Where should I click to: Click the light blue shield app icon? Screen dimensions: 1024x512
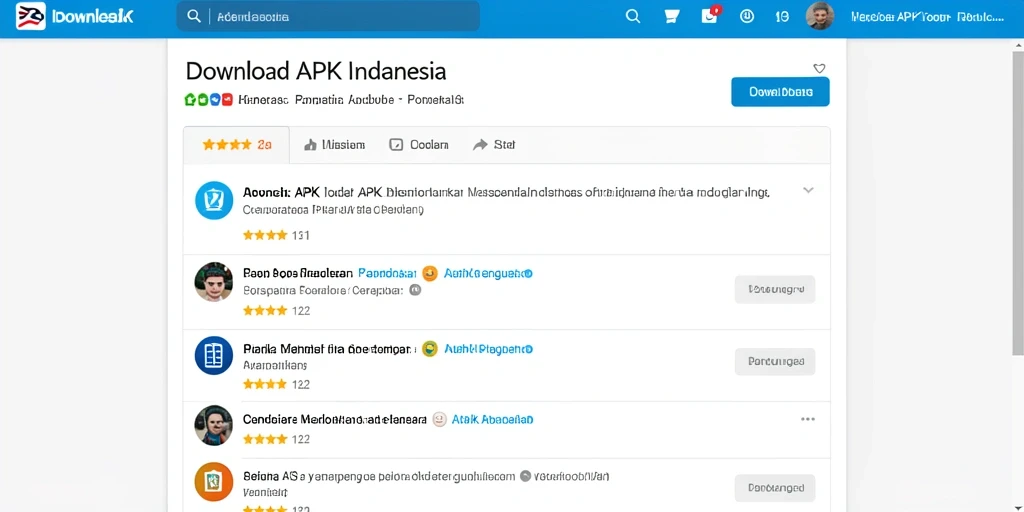pos(214,200)
